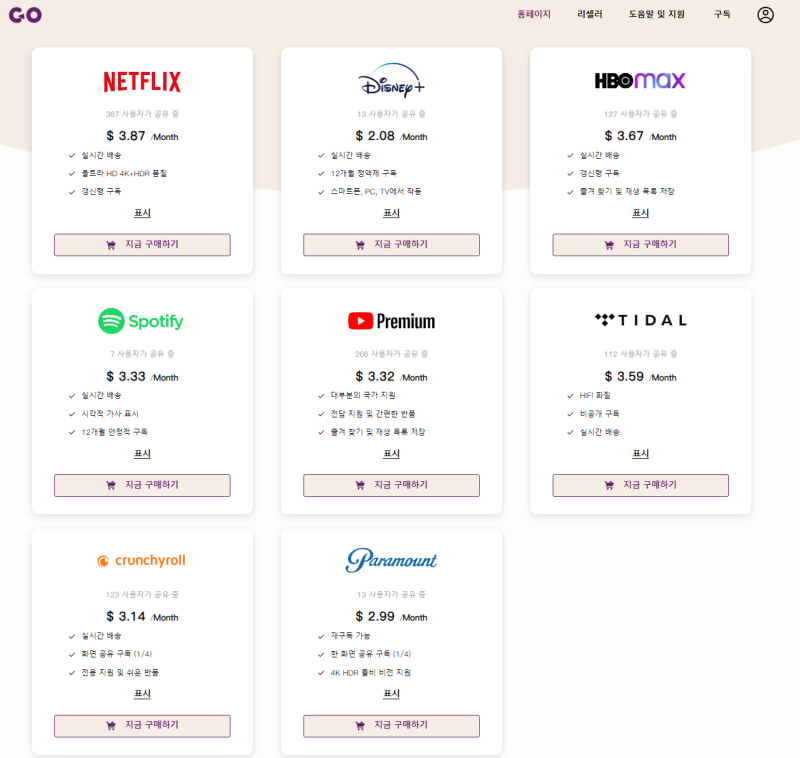
Task: Click the HBO Max logo
Action: click(640, 78)
